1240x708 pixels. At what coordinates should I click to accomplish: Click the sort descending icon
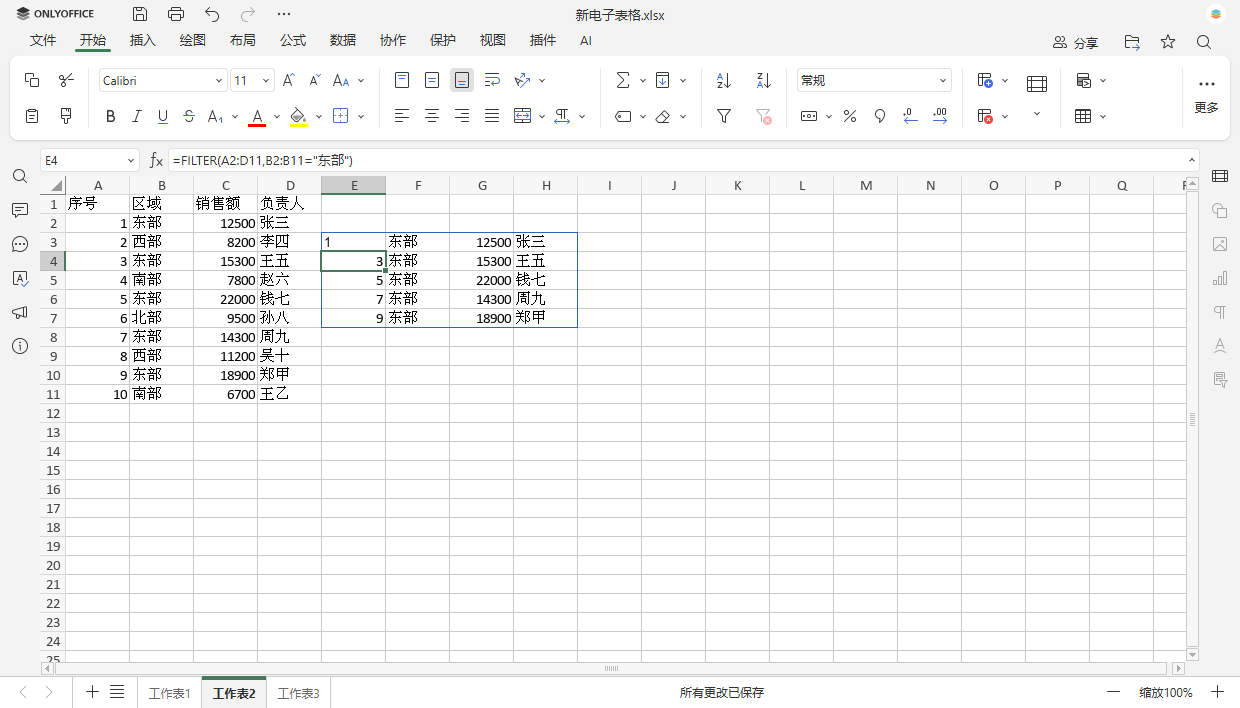(x=764, y=80)
